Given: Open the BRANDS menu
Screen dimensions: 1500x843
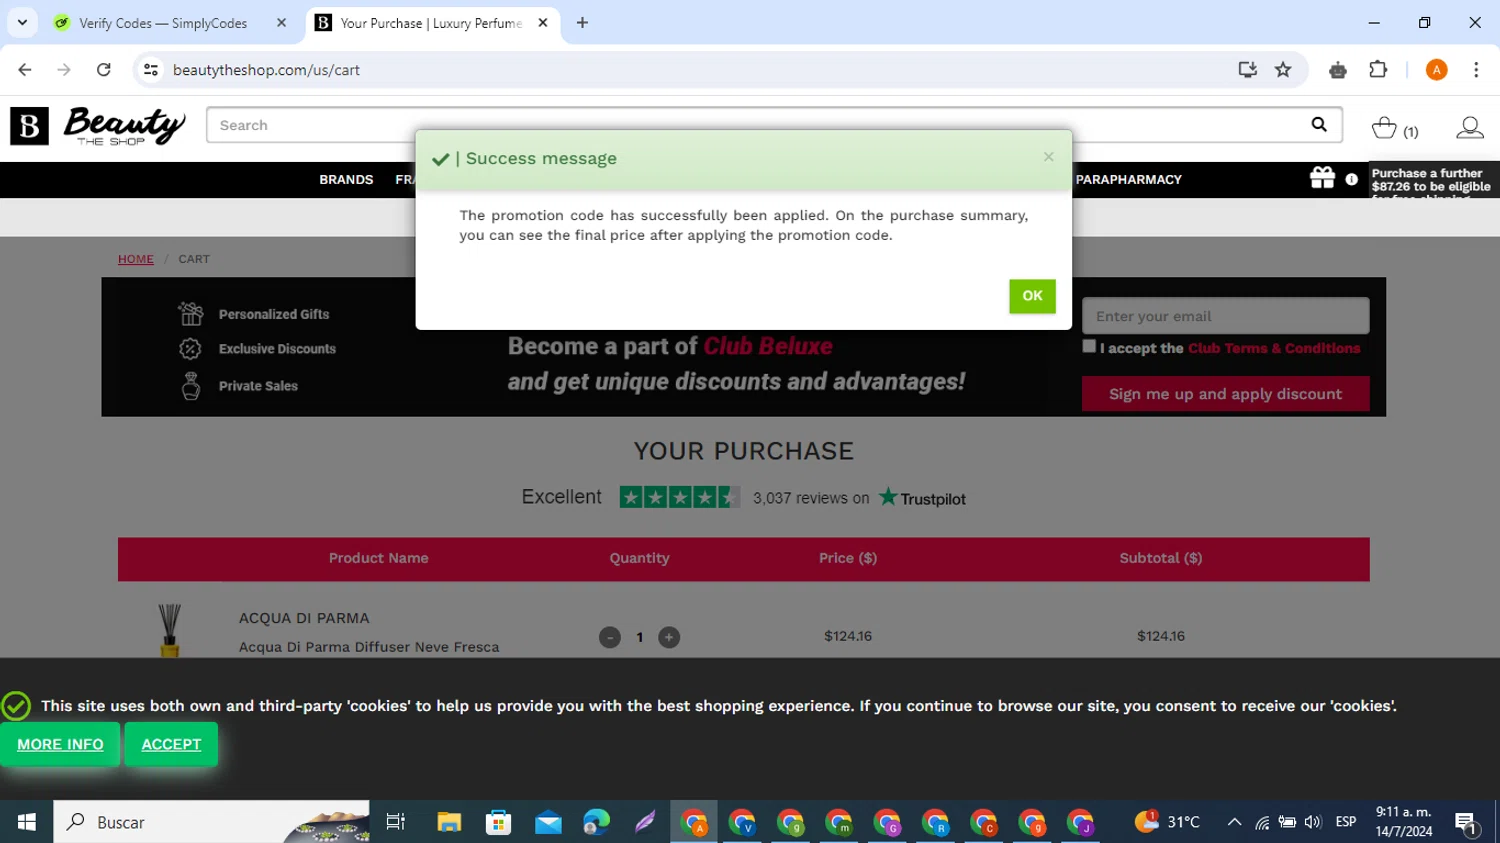Looking at the screenshot, I should (346, 180).
